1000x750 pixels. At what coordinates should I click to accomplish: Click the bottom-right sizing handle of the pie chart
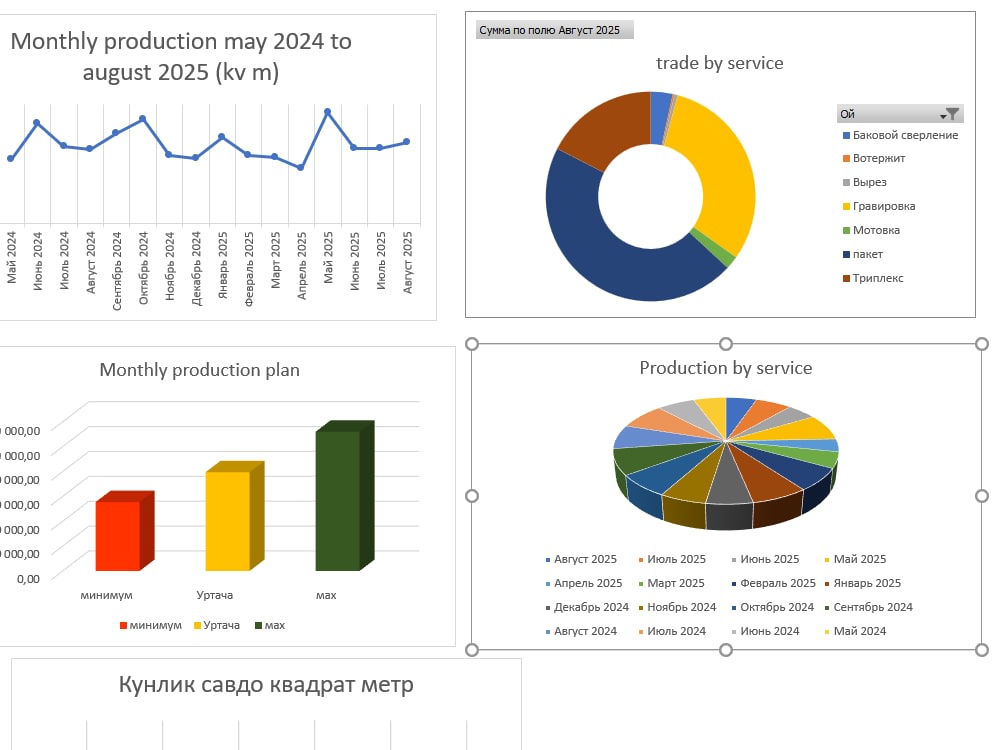pyautogui.click(x=982, y=650)
